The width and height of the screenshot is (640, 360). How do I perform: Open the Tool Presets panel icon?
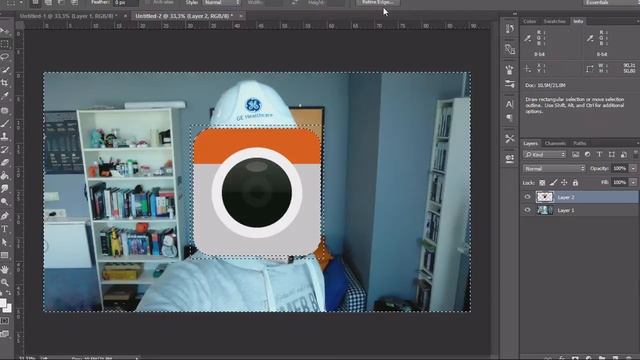[509, 138]
